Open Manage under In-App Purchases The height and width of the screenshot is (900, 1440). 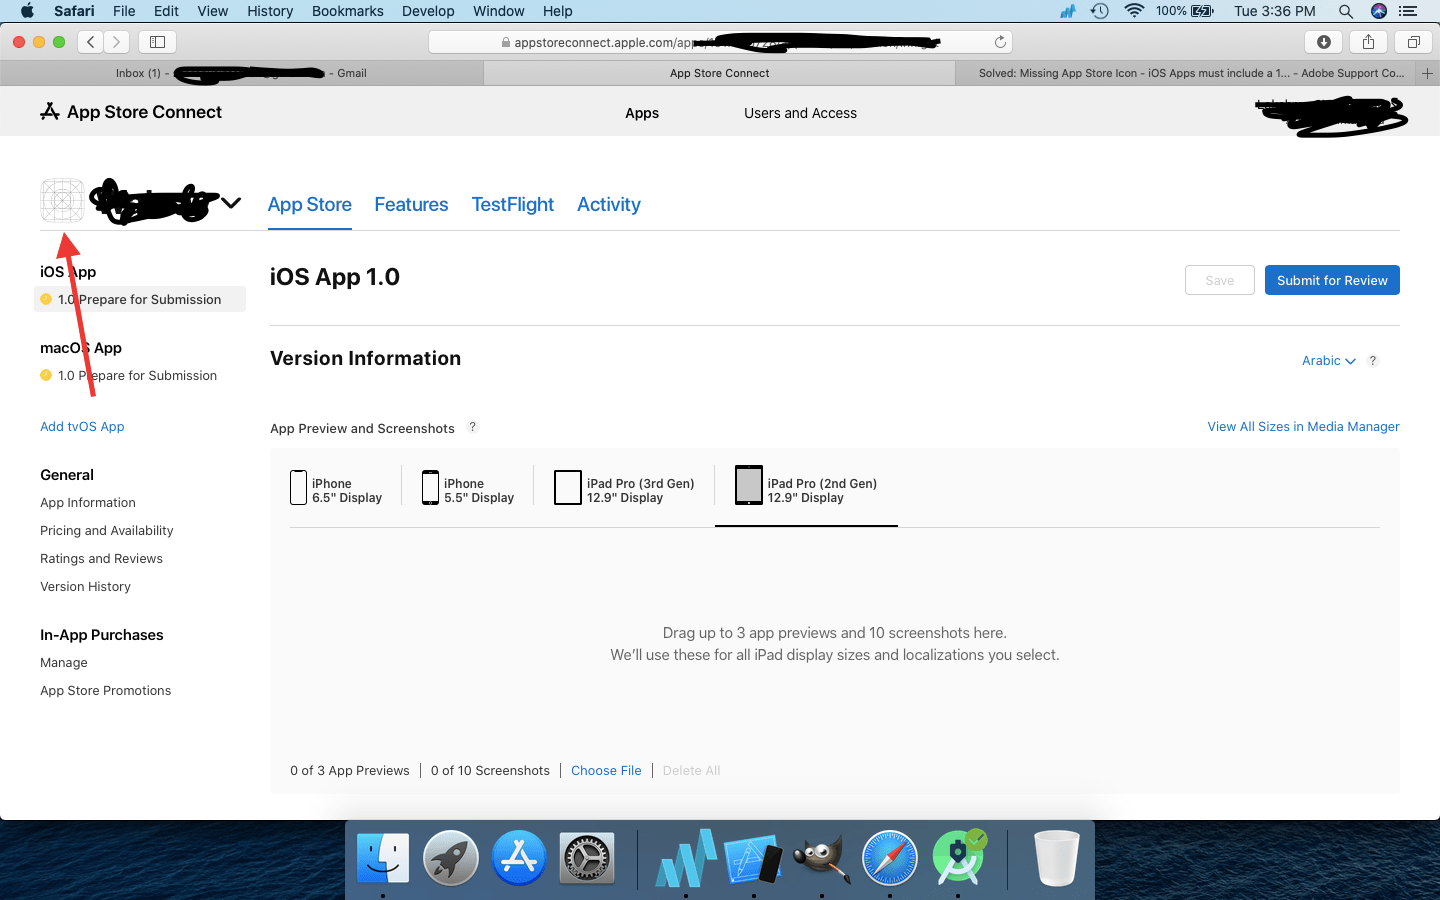click(x=64, y=663)
